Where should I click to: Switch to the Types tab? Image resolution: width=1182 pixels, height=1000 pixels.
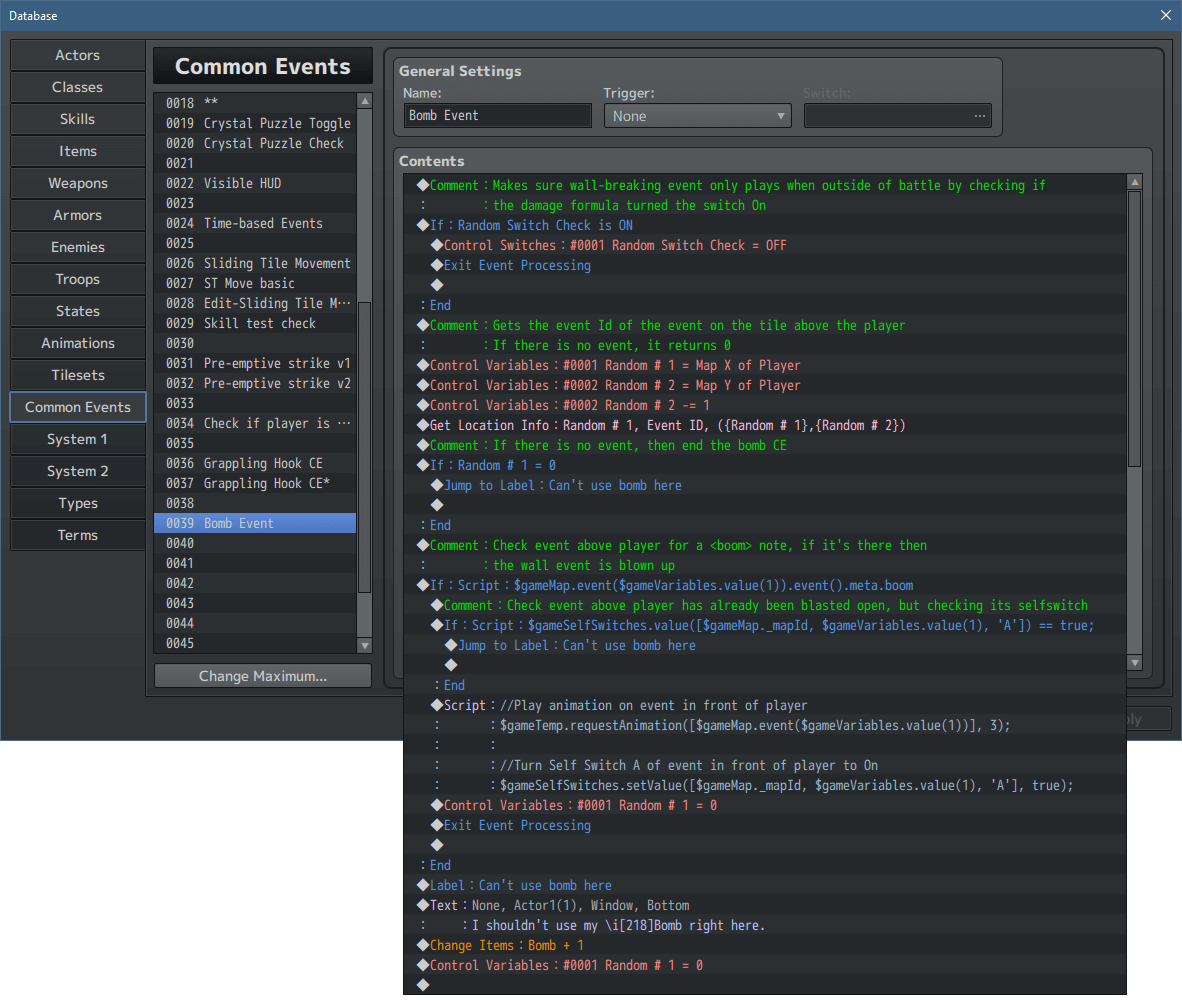tap(78, 503)
